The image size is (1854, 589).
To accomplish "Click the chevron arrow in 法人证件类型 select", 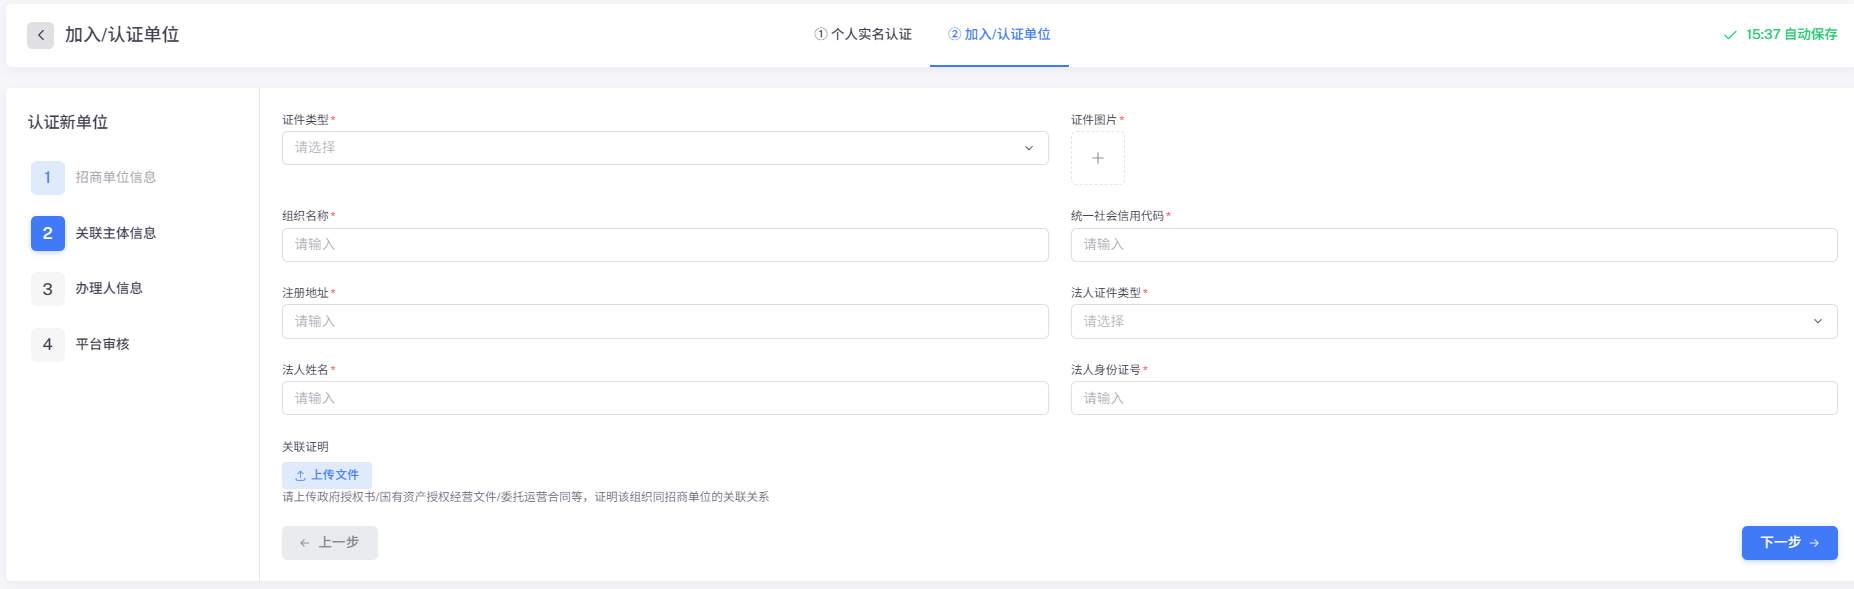I will pyautogui.click(x=1818, y=321).
